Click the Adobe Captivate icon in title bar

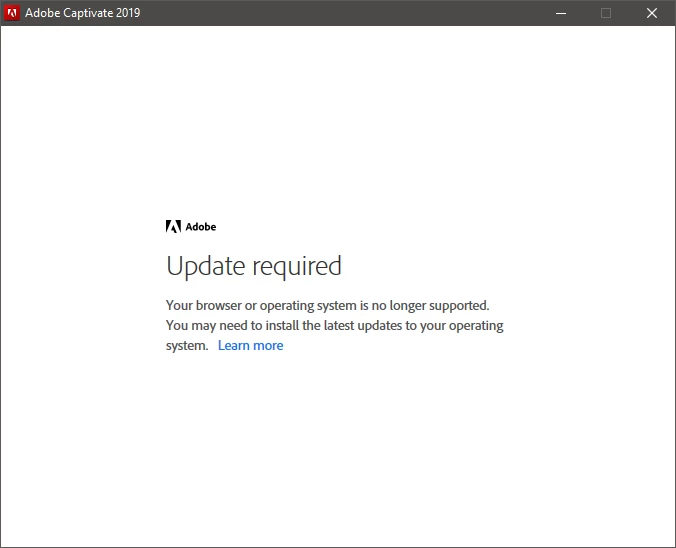tap(12, 13)
